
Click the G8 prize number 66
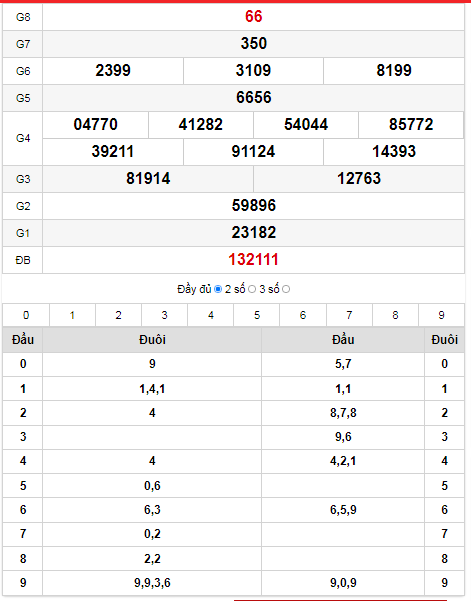point(253,16)
